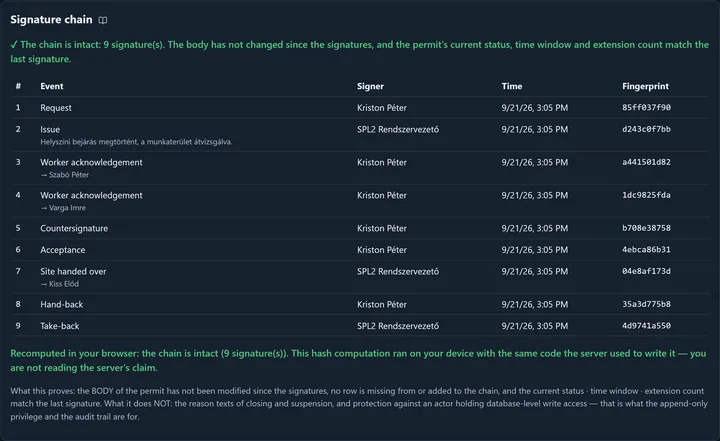The image size is (720, 441).
Task: Click the What this proves explanation paragraph
Action: 359,404
